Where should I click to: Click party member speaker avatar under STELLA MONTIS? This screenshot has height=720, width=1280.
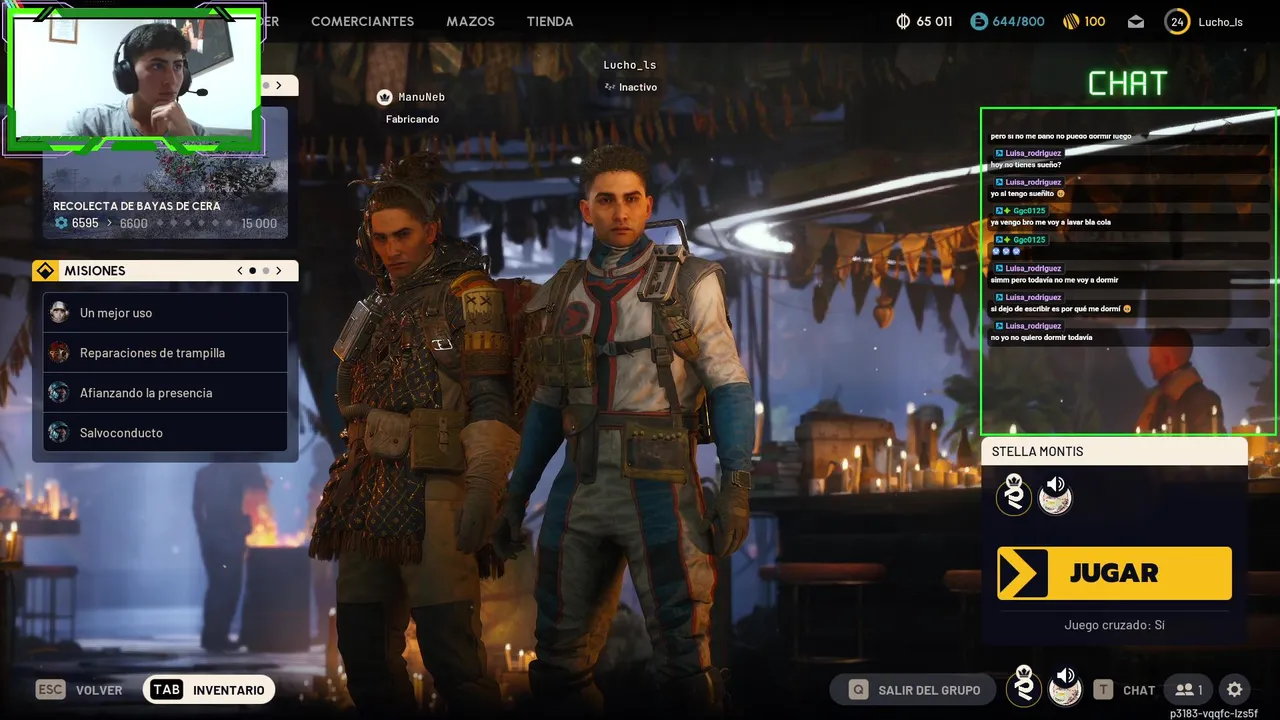pyautogui.click(x=1055, y=495)
